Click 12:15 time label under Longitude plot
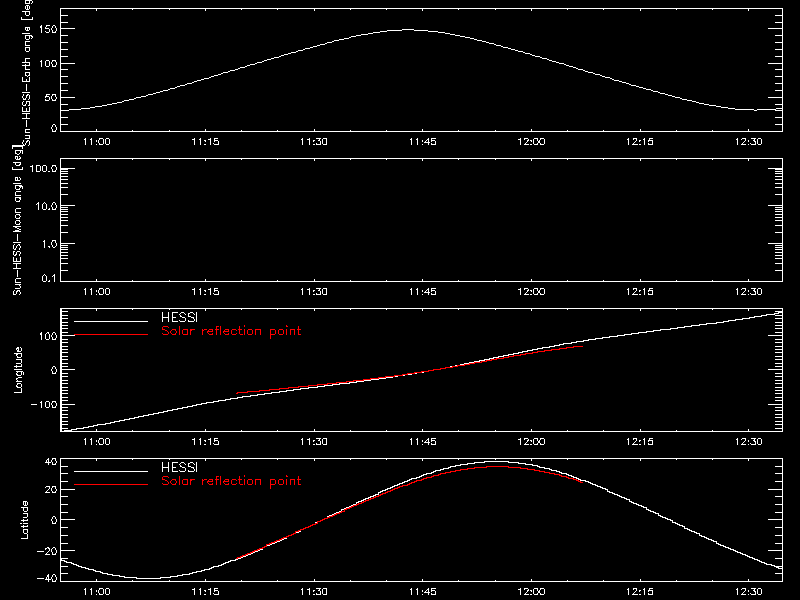This screenshot has height=600, width=800. [640, 442]
